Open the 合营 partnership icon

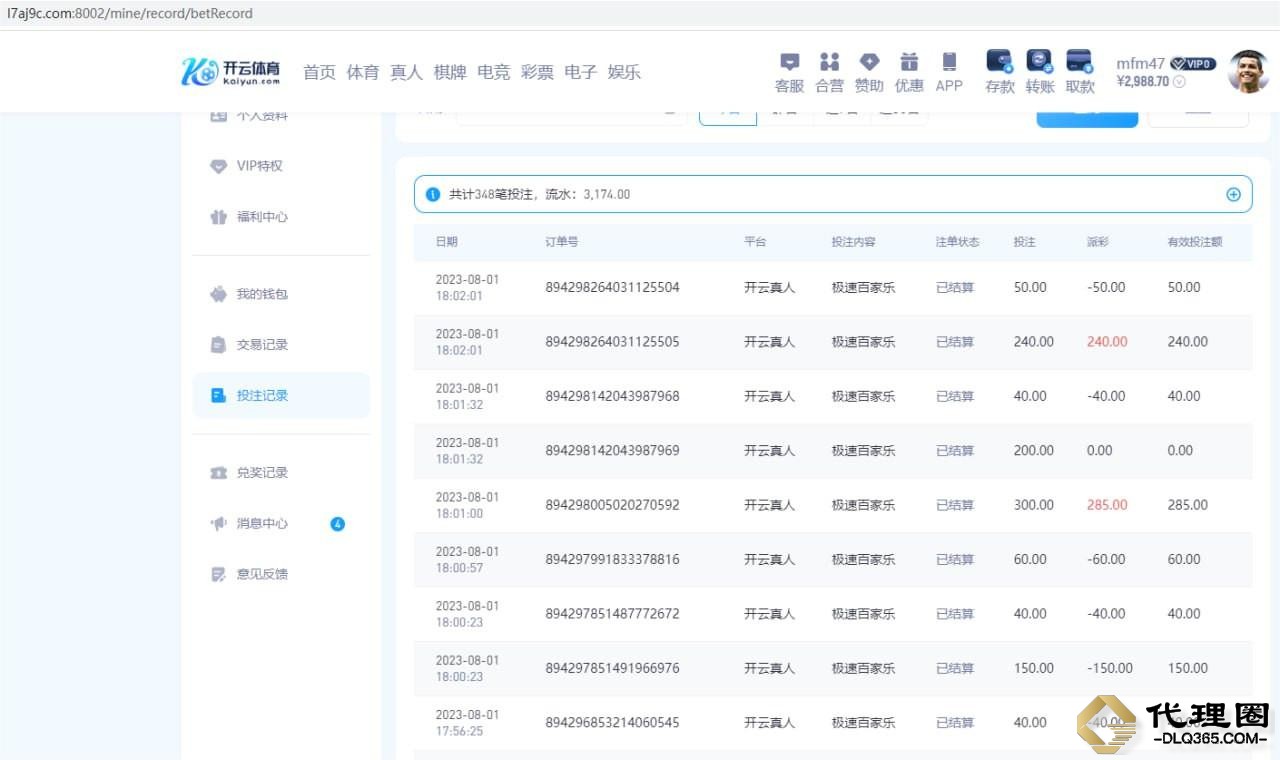(x=829, y=62)
